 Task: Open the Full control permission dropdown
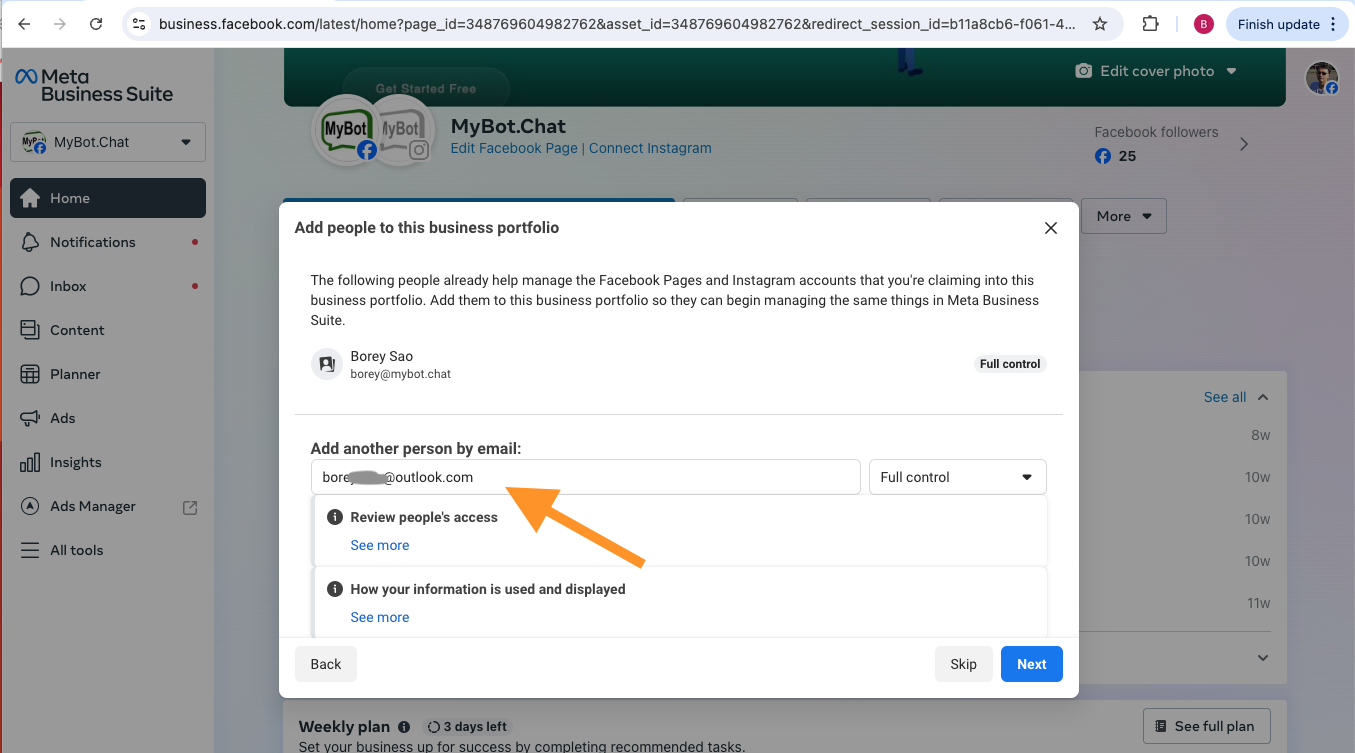957,477
